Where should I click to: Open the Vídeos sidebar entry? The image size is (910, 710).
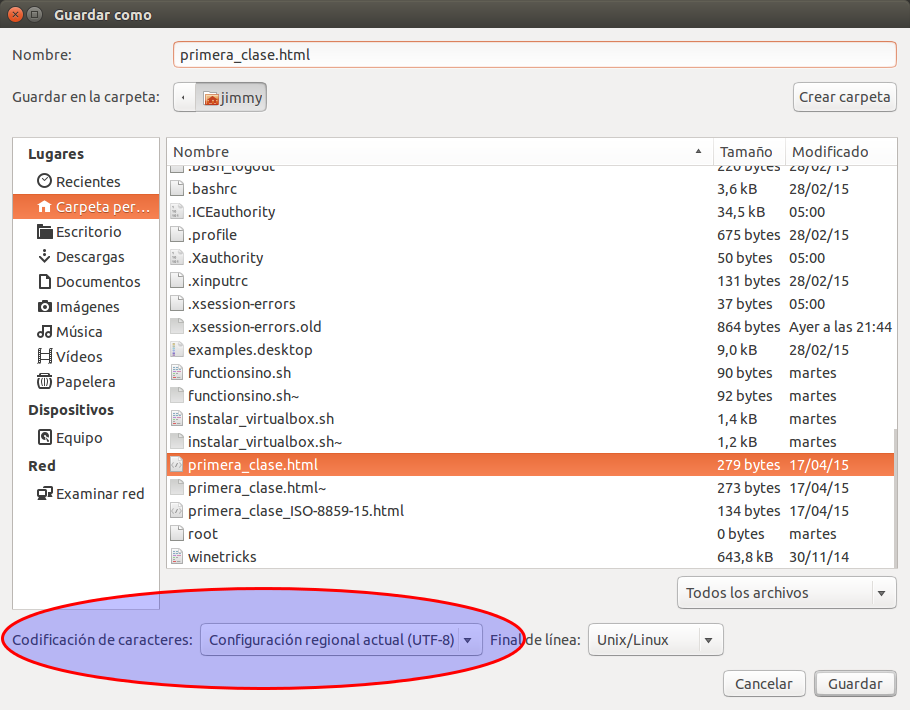(x=78, y=357)
